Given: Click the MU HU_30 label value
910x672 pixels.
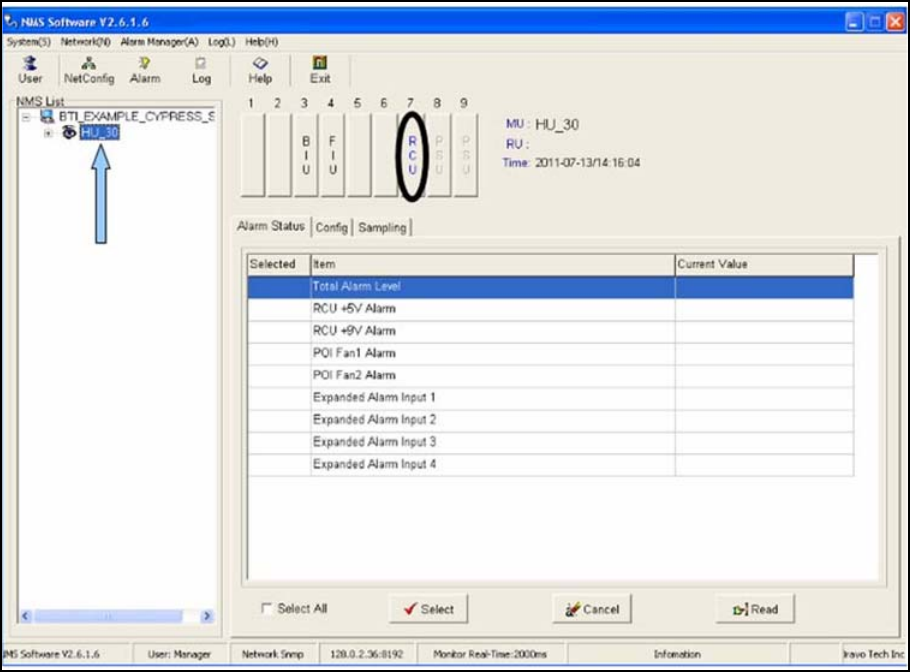Looking at the screenshot, I should point(557,125).
